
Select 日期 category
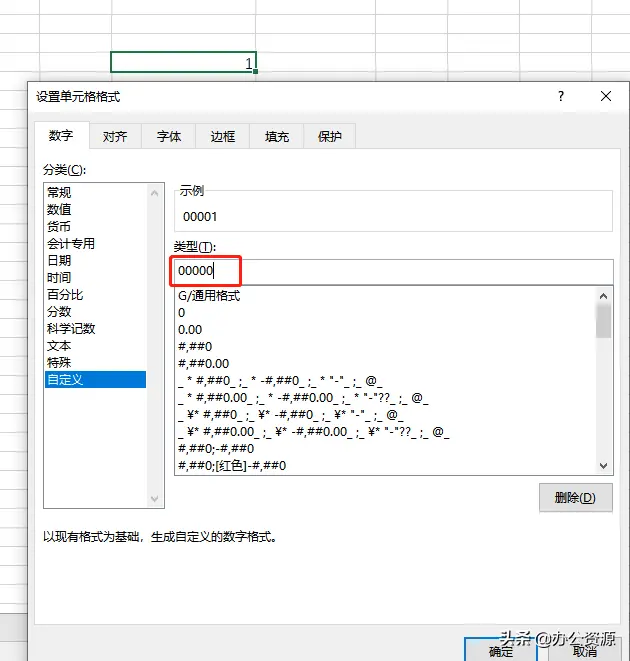tap(95, 261)
